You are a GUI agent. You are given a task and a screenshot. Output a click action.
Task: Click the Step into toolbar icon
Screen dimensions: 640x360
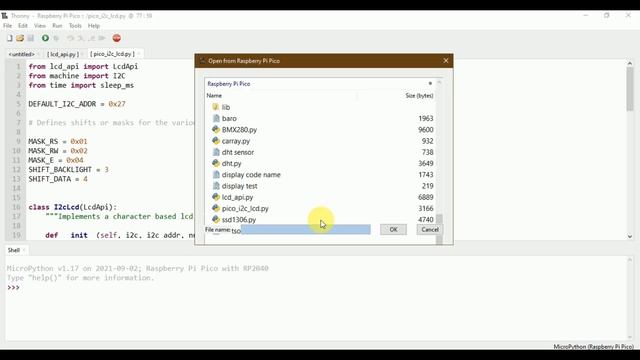click(x=81, y=38)
